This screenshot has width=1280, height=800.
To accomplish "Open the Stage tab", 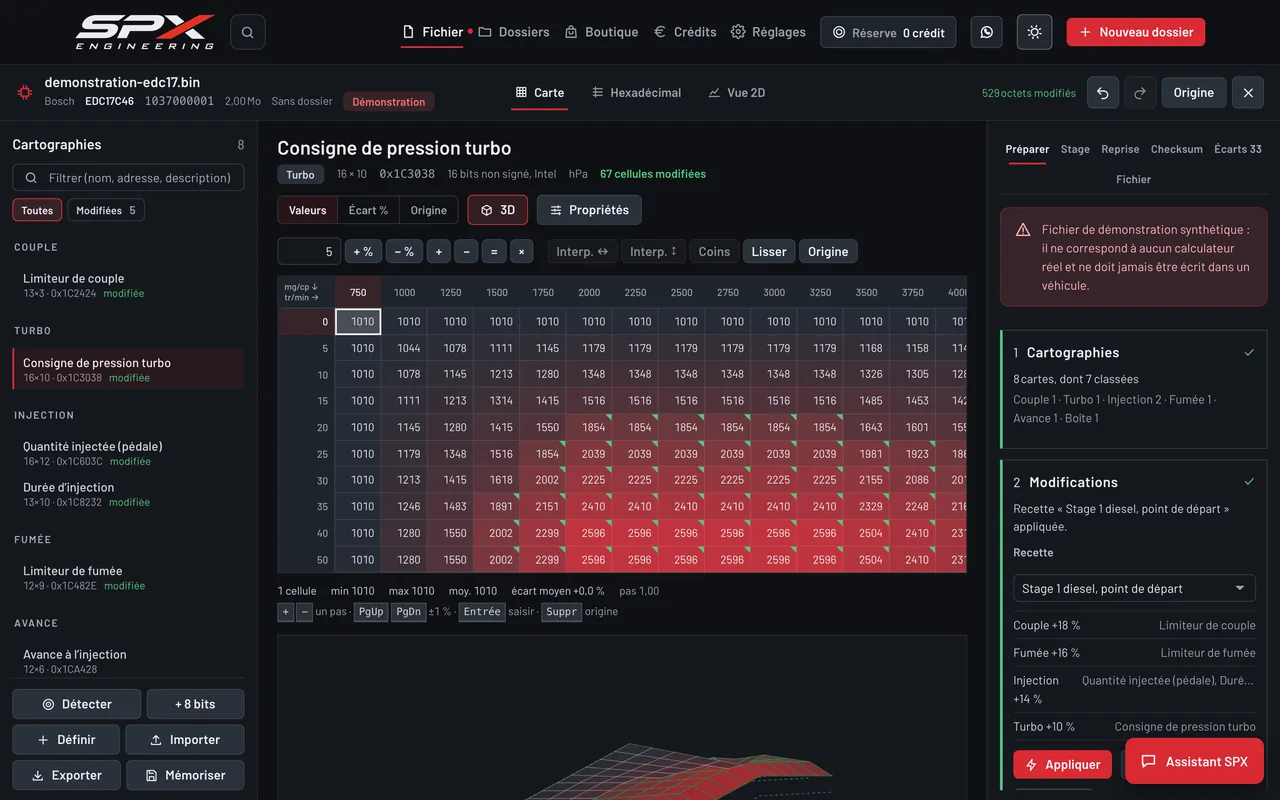I will click(x=1075, y=149).
